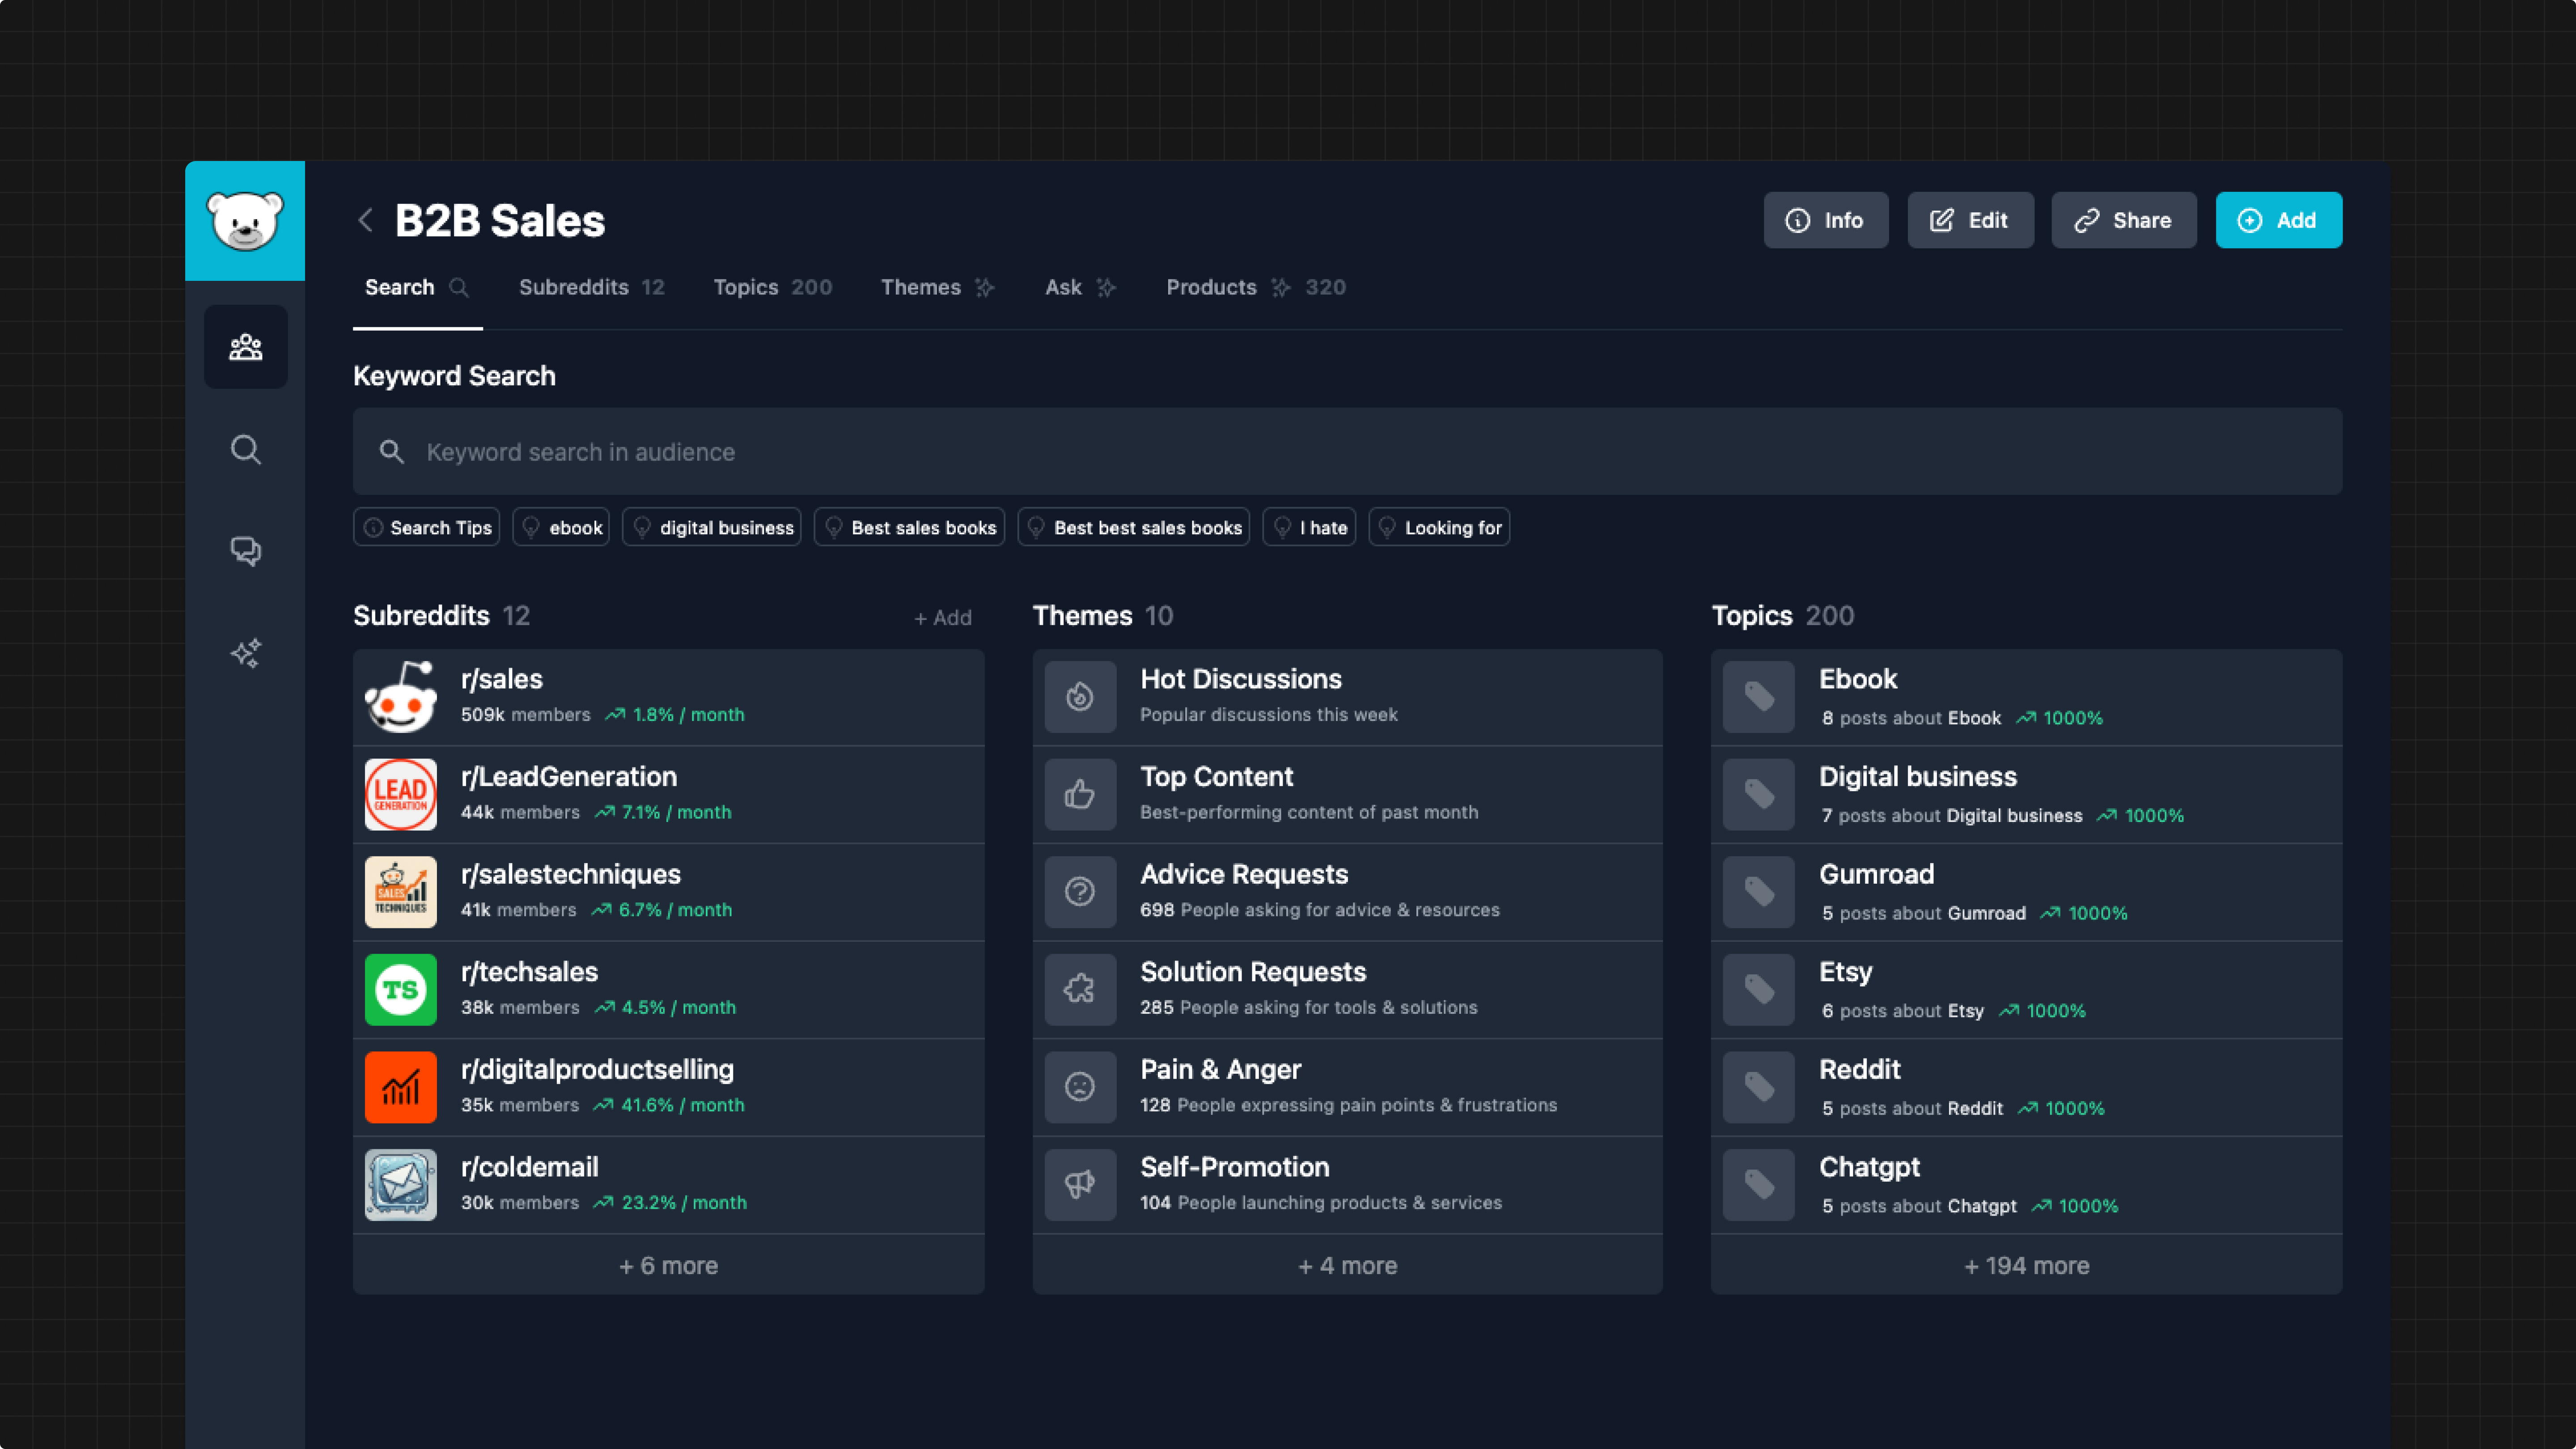
Task: Open the Info button
Action: pyautogui.click(x=1825, y=220)
